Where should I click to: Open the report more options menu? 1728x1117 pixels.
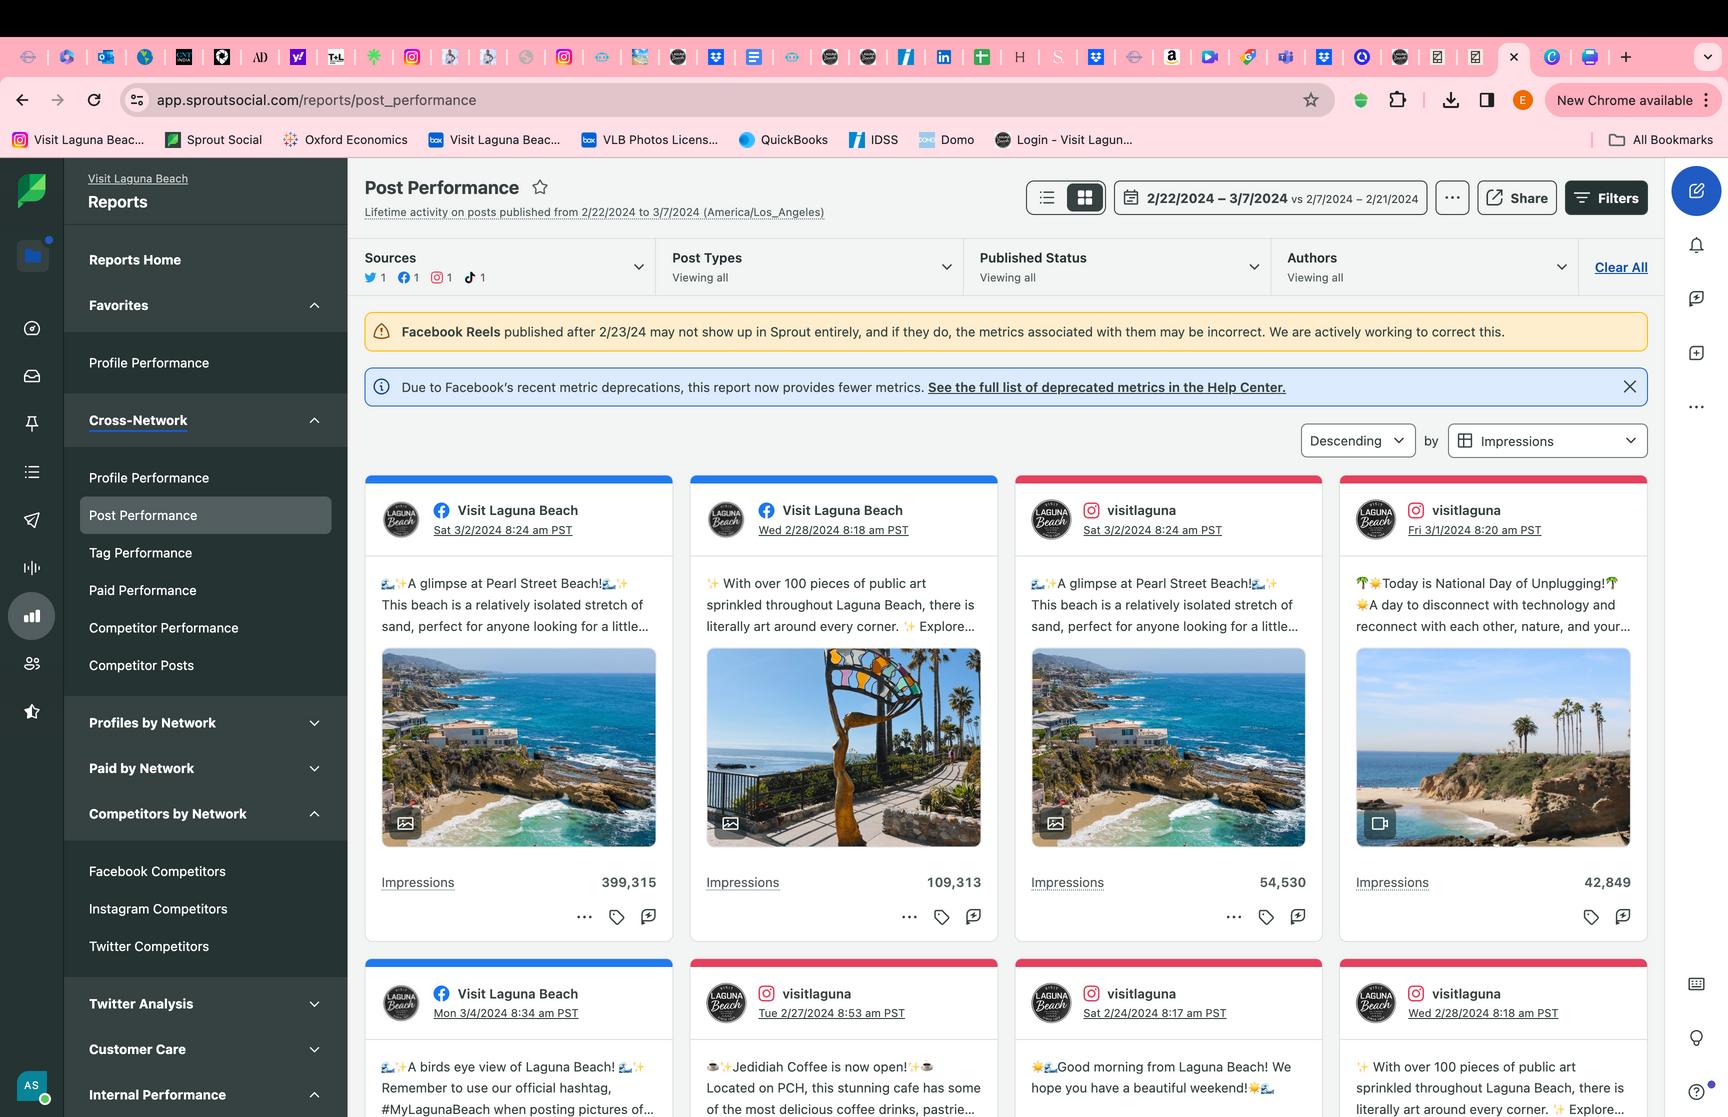pos(1452,198)
